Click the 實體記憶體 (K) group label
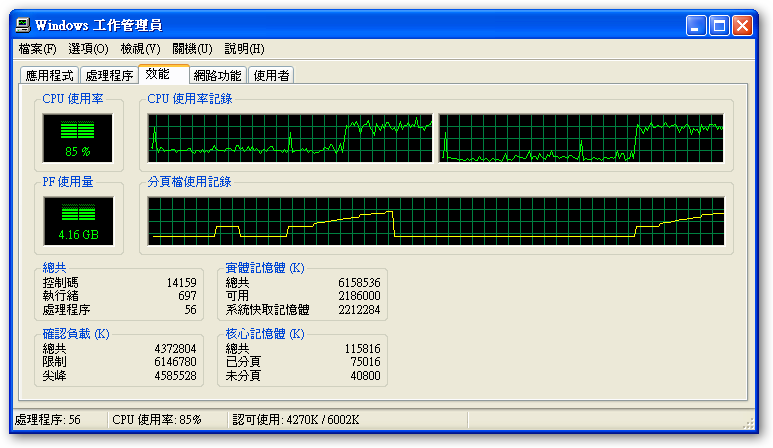Viewport: 773px width, 448px height. point(265,268)
